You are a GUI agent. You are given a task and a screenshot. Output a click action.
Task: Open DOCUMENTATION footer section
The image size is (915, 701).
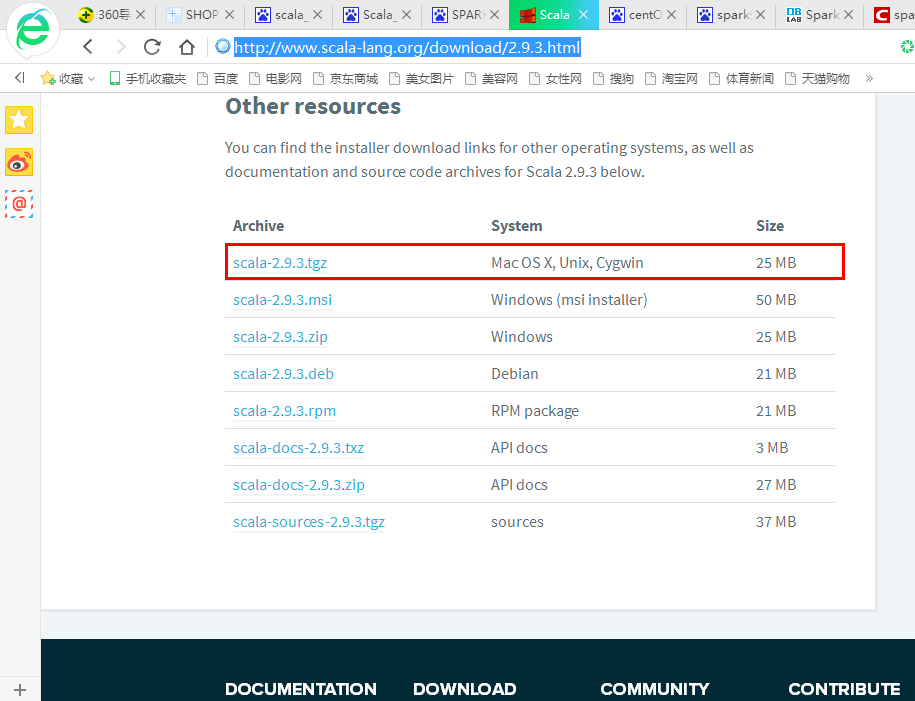point(301,689)
